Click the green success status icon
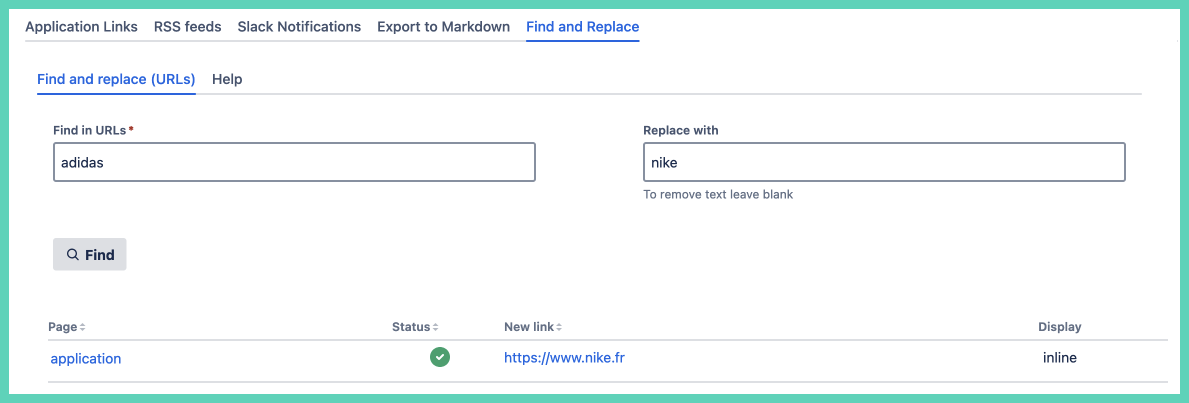The height and width of the screenshot is (403, 1189). 440,357
